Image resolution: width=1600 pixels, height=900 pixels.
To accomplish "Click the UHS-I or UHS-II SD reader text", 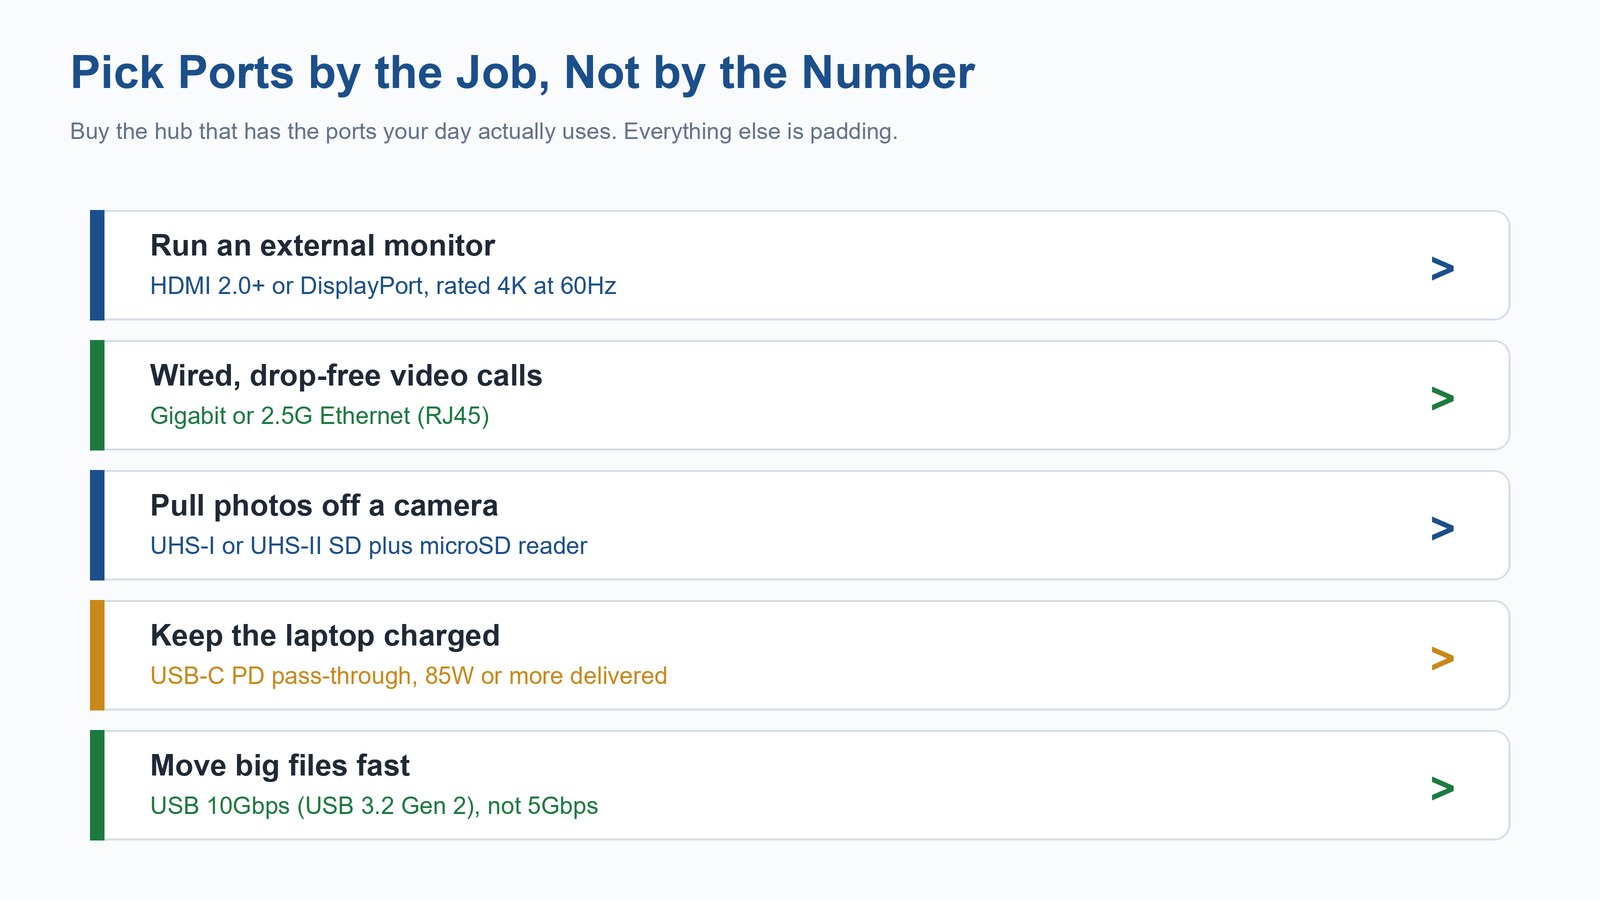I will click(x=368, y=546).
